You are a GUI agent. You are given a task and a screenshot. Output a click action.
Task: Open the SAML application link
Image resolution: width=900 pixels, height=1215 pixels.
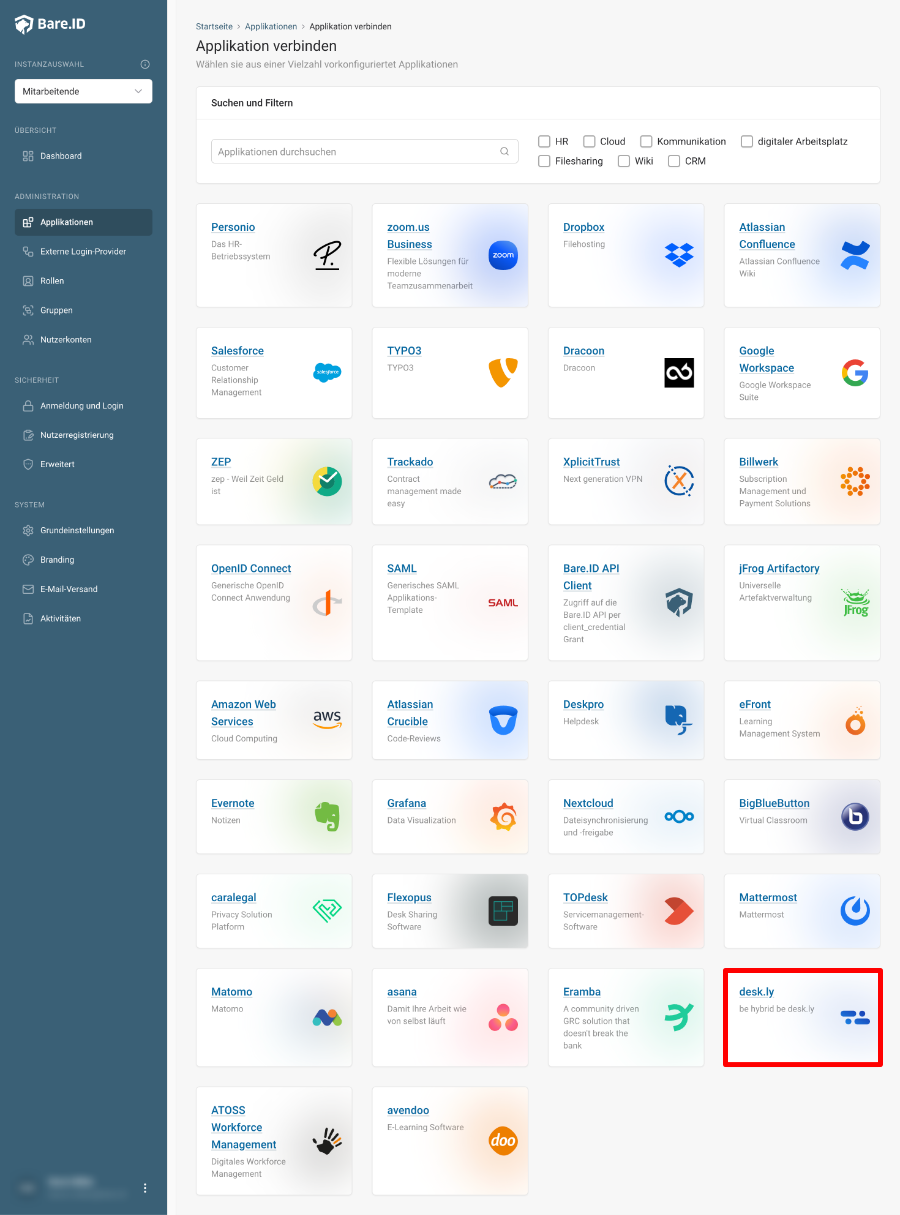(x=402, y=568)
